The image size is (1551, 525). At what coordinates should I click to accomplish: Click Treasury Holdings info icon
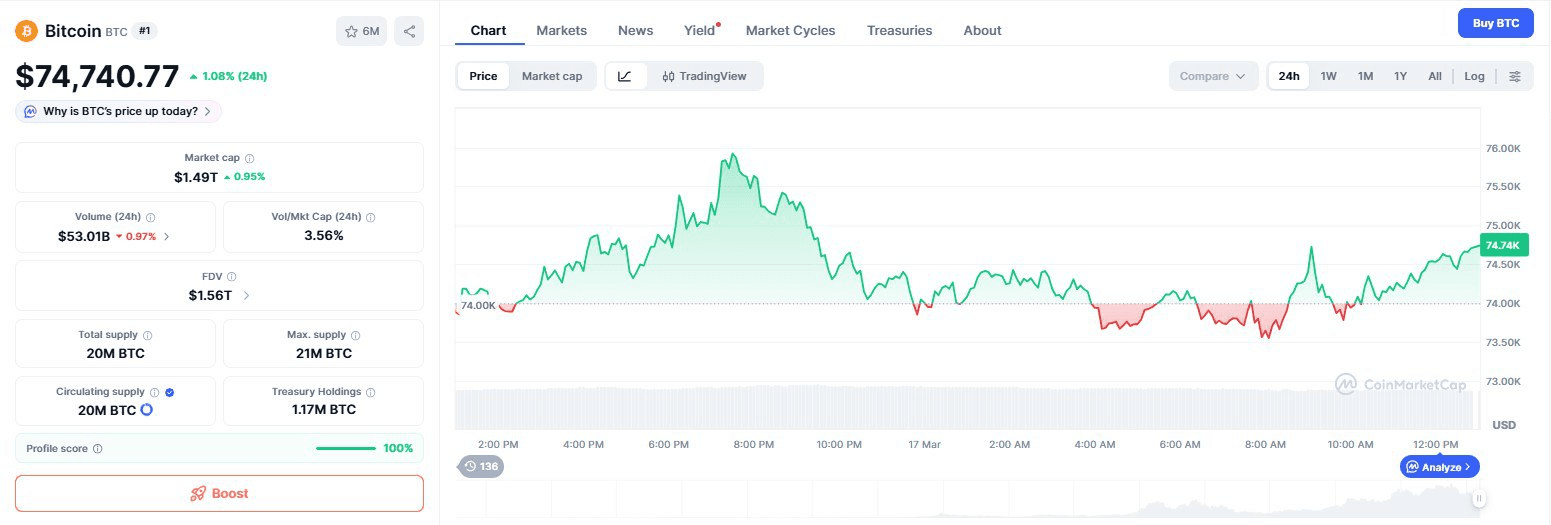[x=371, y=393]
